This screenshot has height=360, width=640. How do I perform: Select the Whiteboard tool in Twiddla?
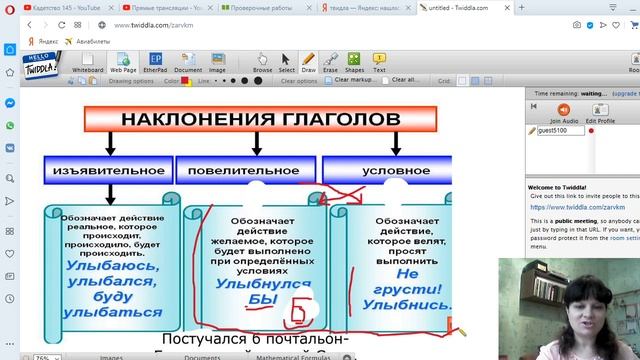(87, 62)
